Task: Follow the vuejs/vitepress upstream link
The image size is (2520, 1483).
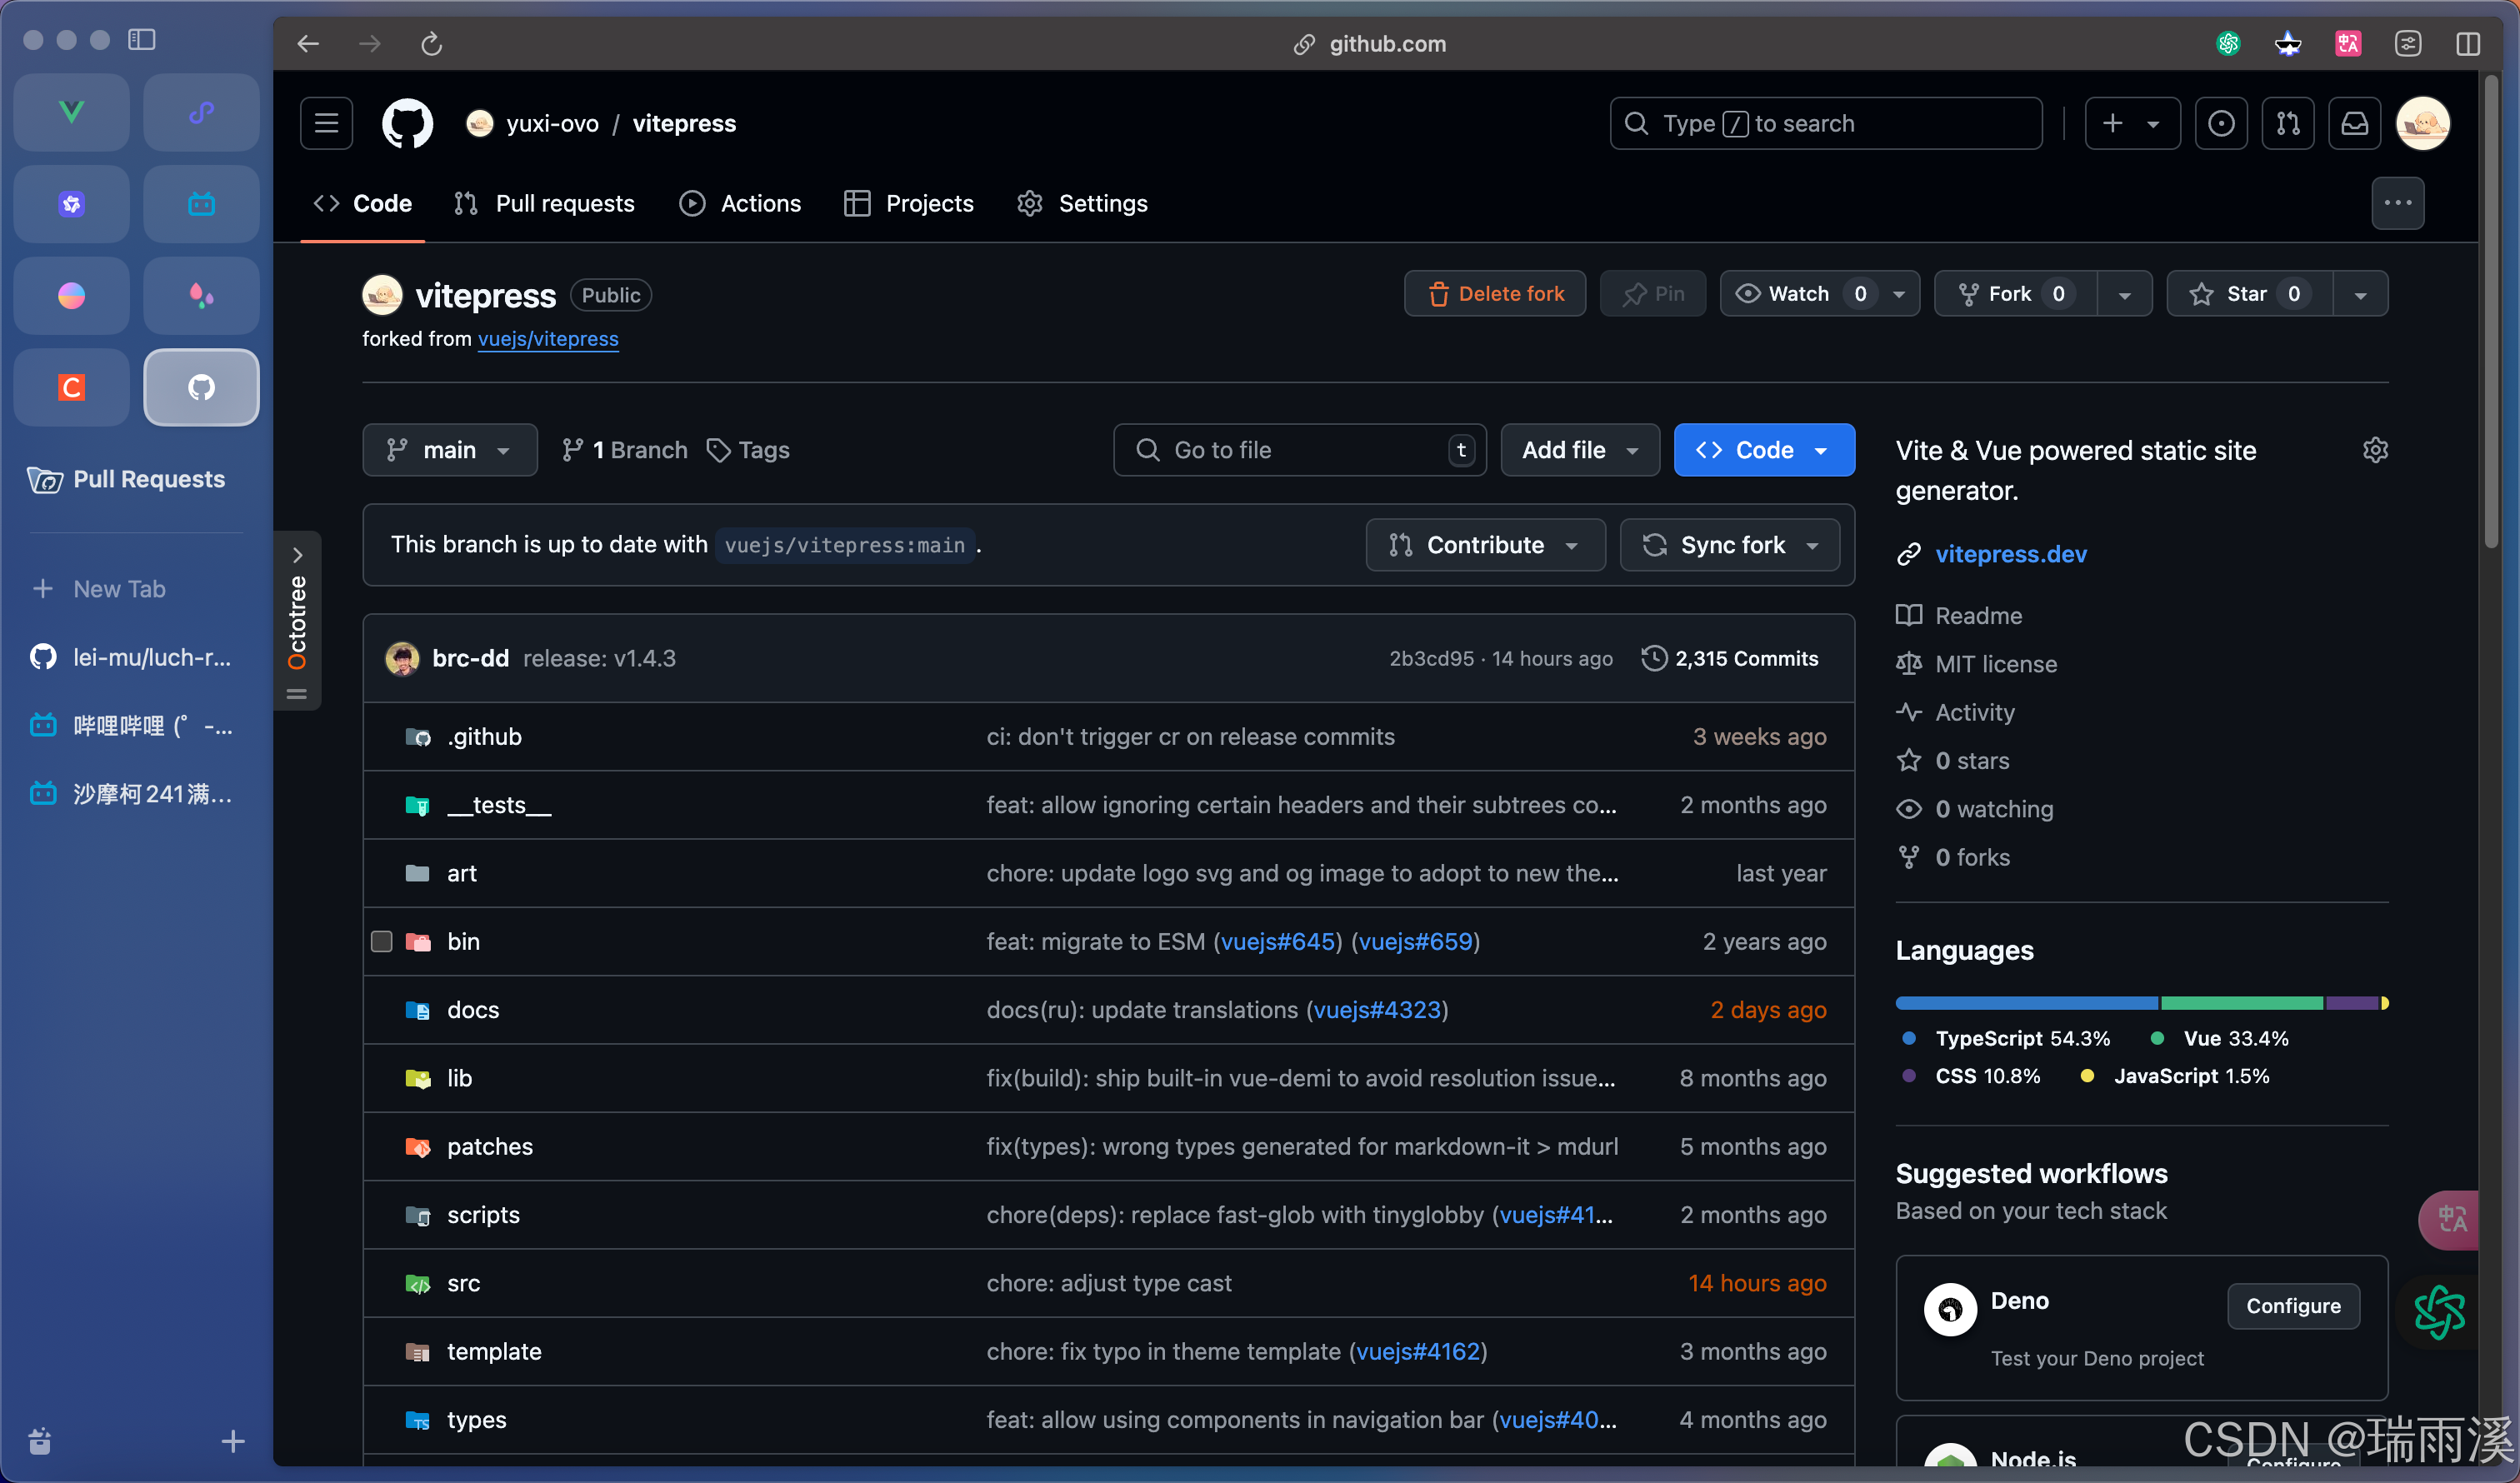Action: (548, 339)
